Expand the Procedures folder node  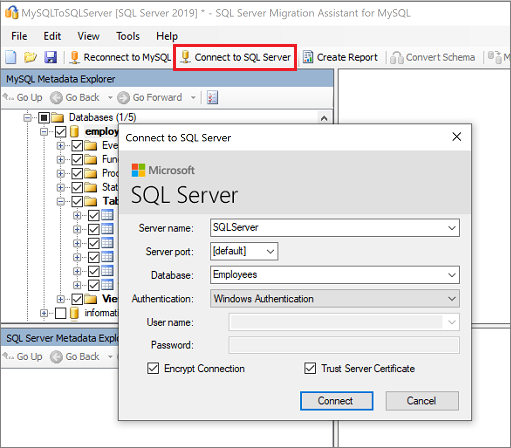click(x=61, y=173)
